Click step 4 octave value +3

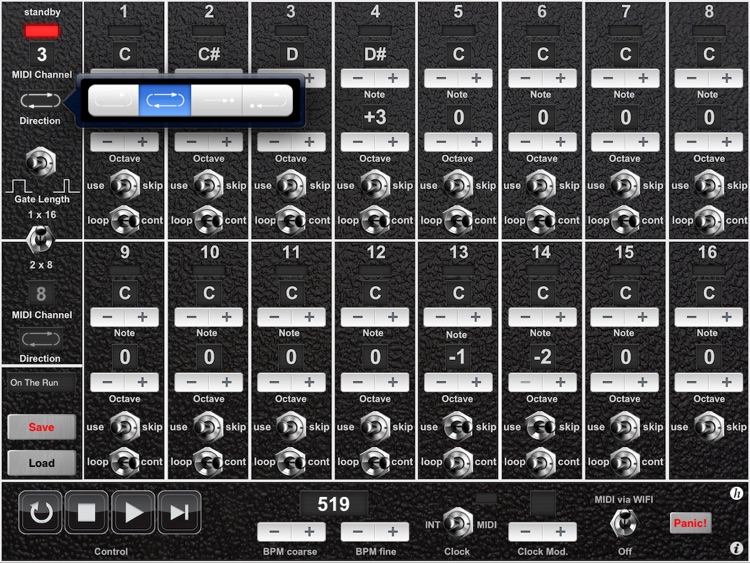375,117
